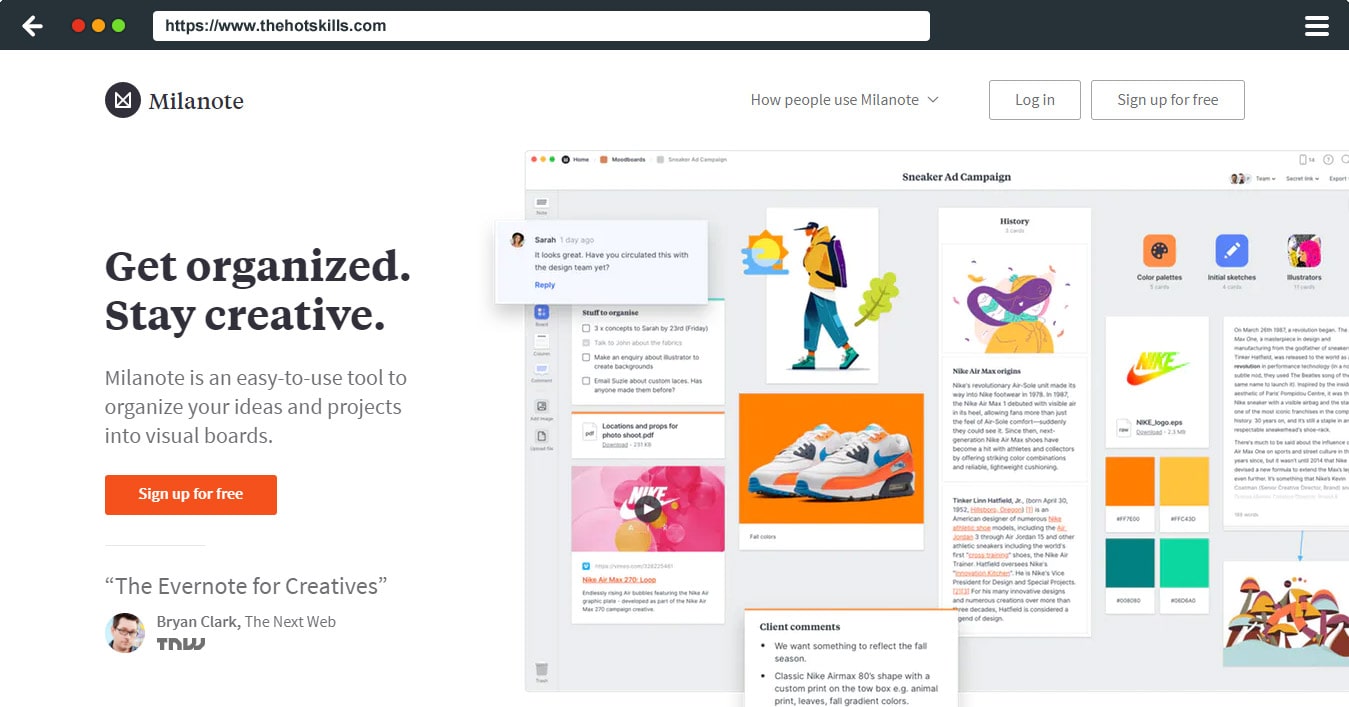1349x707 pixels.
Task: Open the mushroom illustration card
Action: [1286, 613]
